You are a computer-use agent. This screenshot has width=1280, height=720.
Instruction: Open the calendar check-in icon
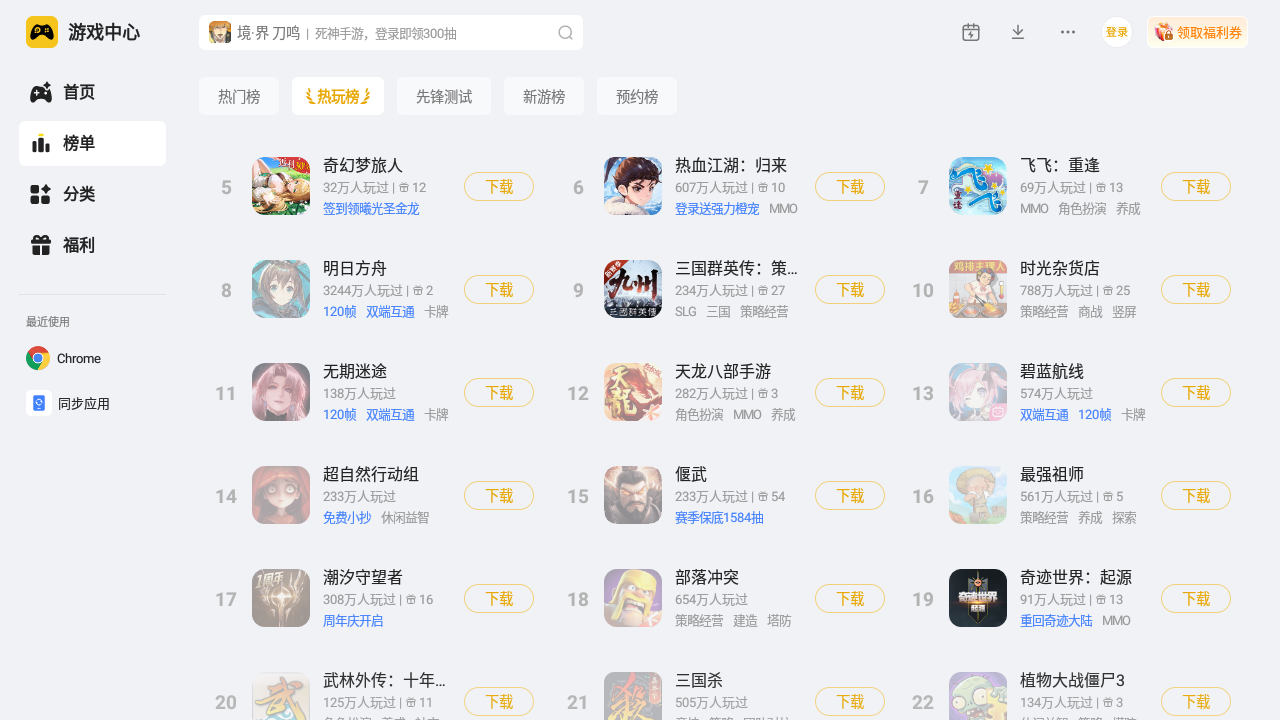pos(971,32)
